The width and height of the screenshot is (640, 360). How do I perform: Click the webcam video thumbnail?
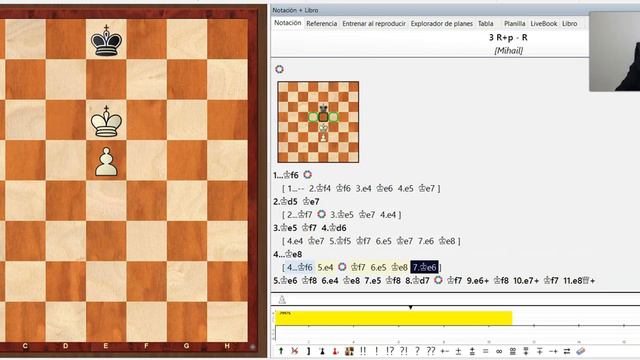coord(615,51)
